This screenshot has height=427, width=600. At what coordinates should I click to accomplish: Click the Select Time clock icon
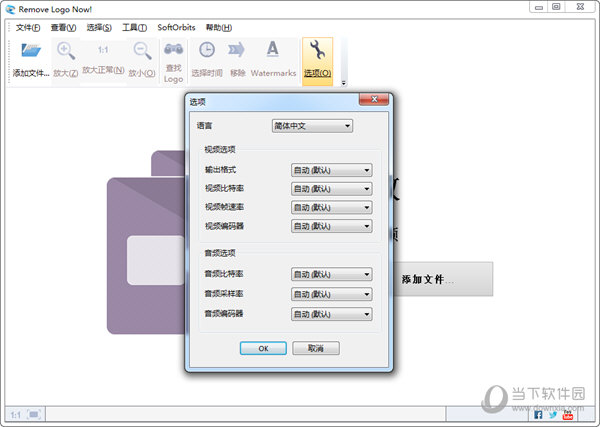207,50
